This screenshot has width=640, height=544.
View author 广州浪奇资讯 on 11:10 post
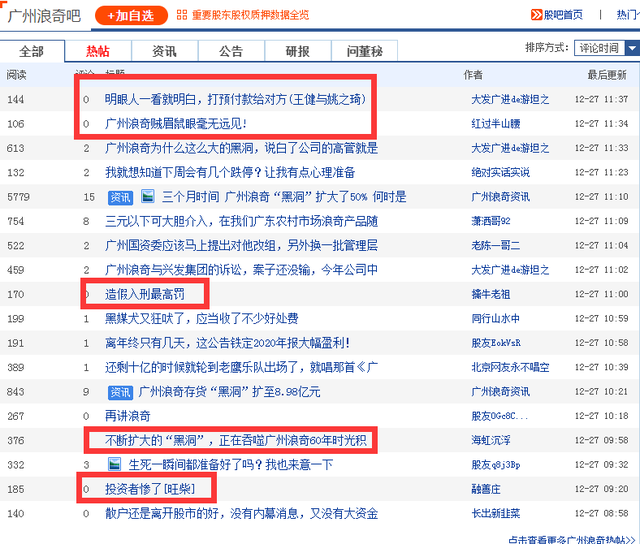pos(500,197)
